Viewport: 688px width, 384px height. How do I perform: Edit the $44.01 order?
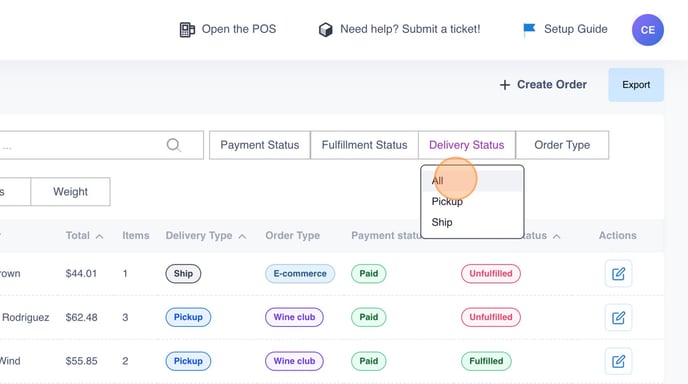click(x=618, y=274)
